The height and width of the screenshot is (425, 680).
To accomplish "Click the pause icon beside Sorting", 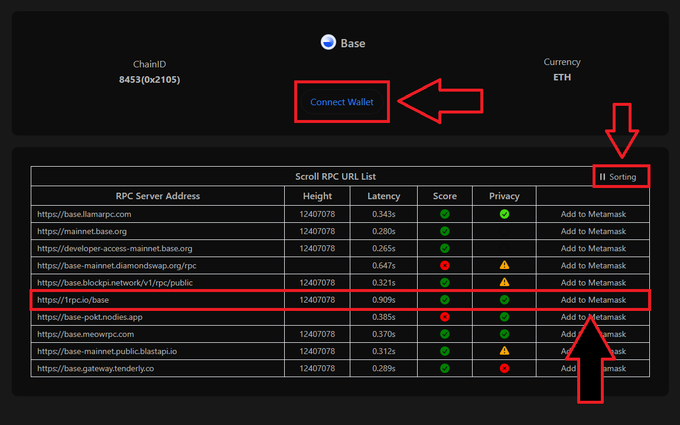I will coord(602,177).
